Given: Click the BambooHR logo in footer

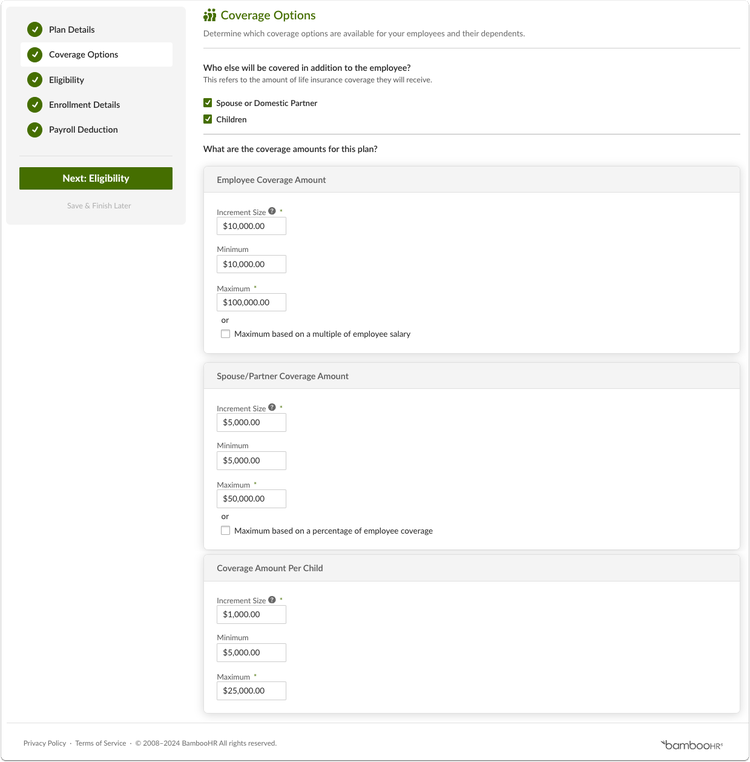Looking at the screenshot, I should tap(691, 745).
